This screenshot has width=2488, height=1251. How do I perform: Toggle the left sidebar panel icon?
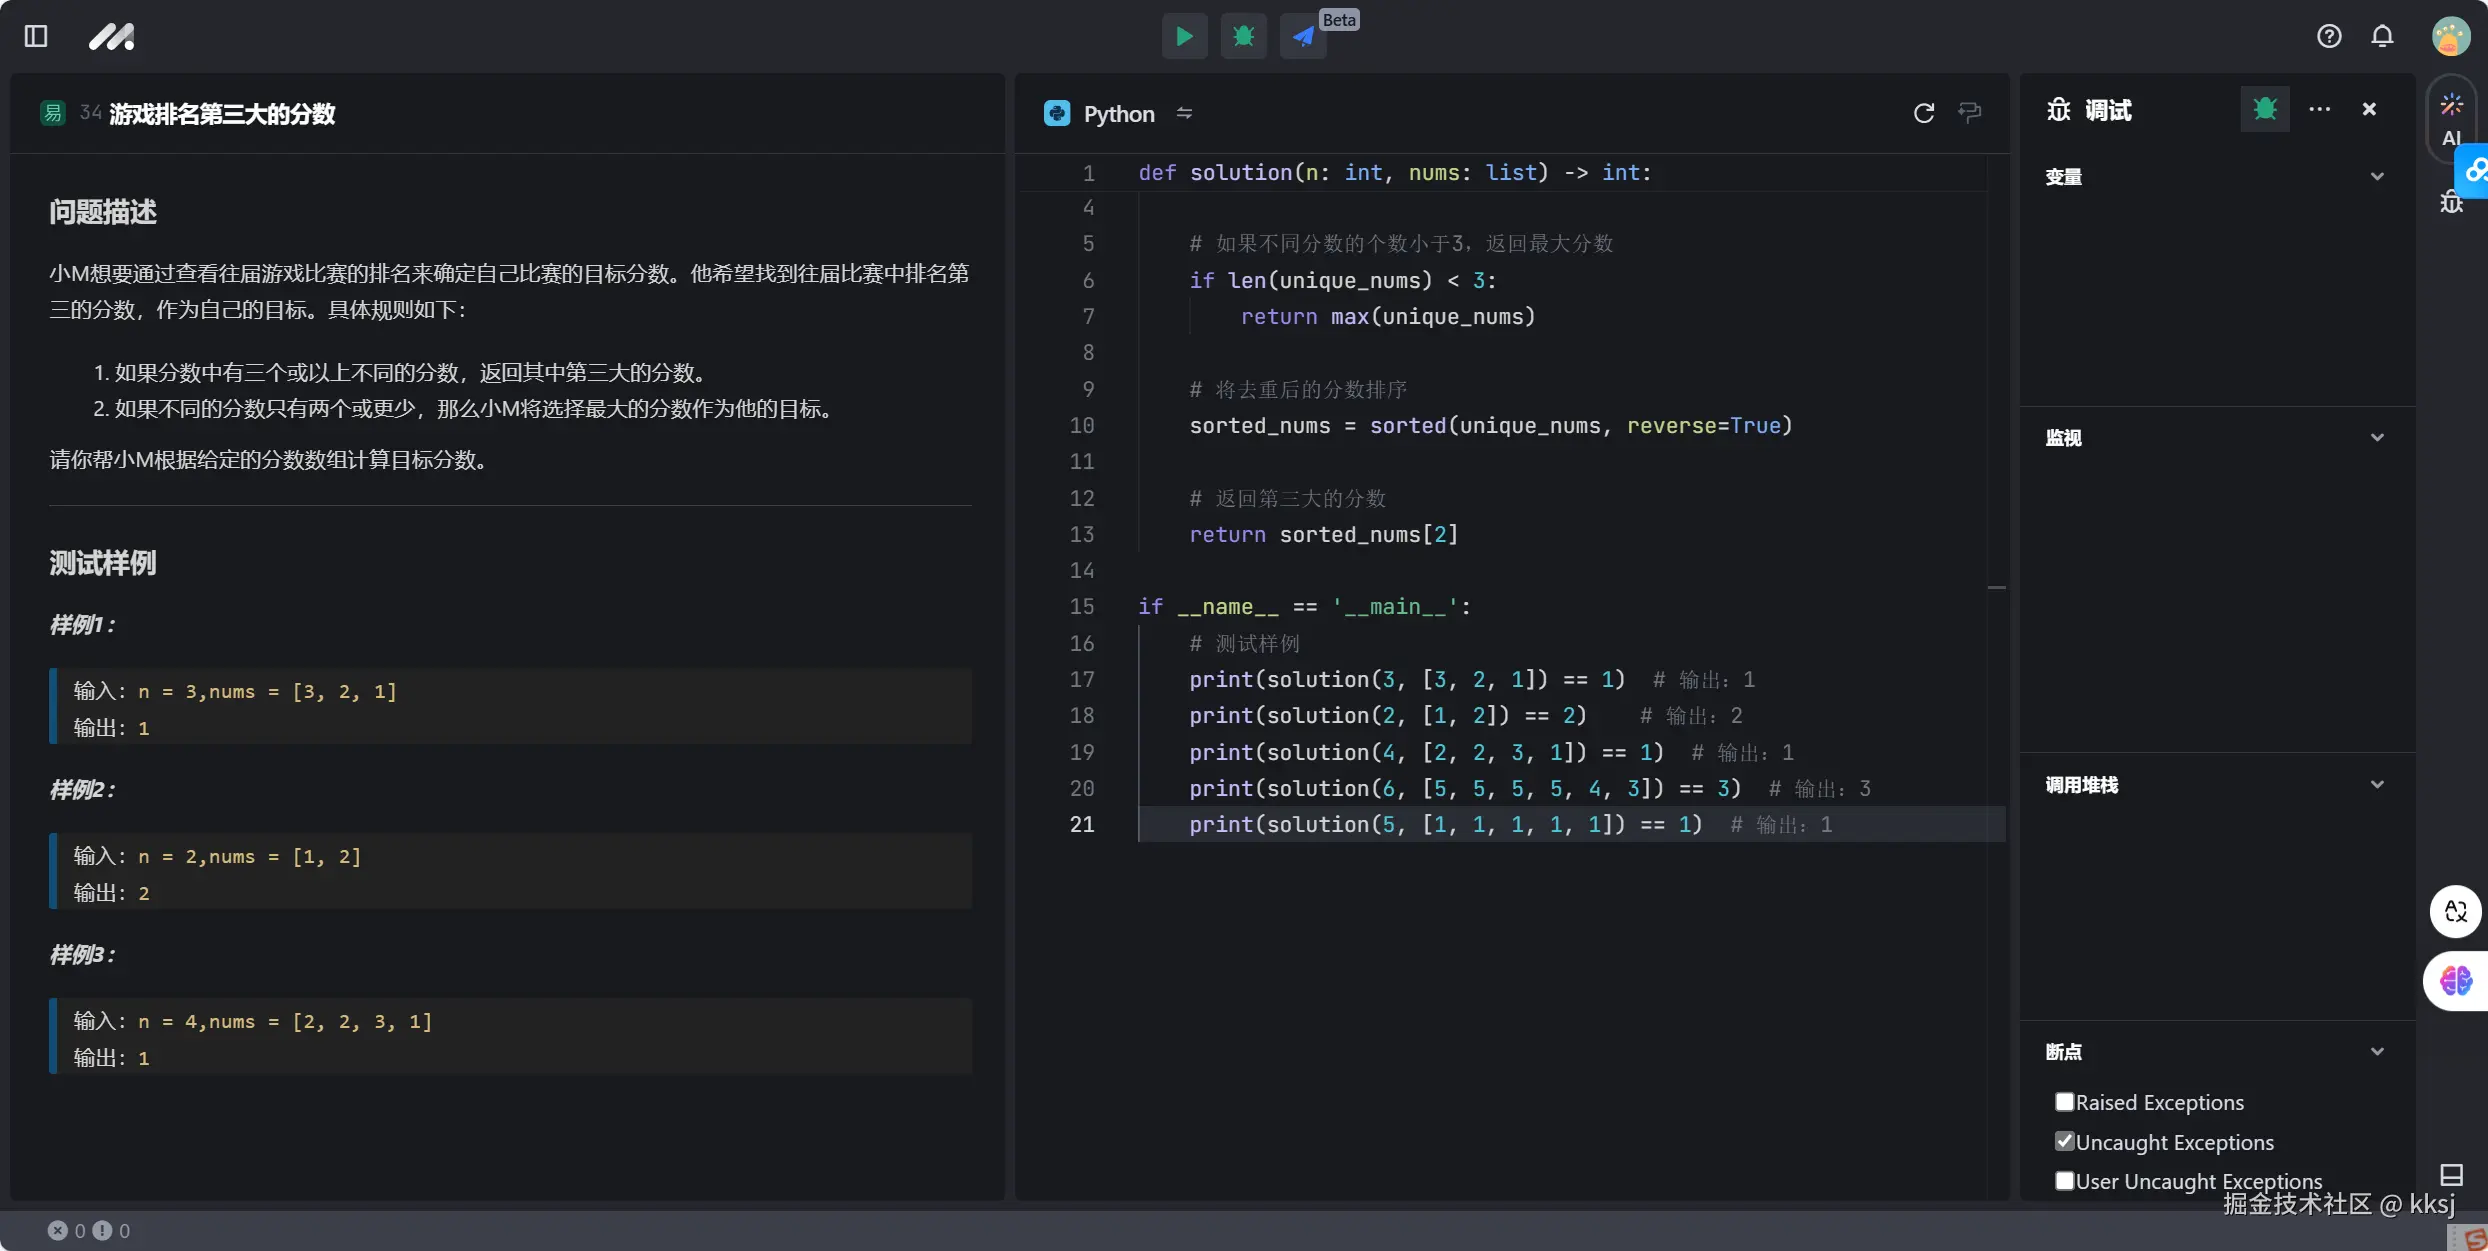[x=36, y=37]
